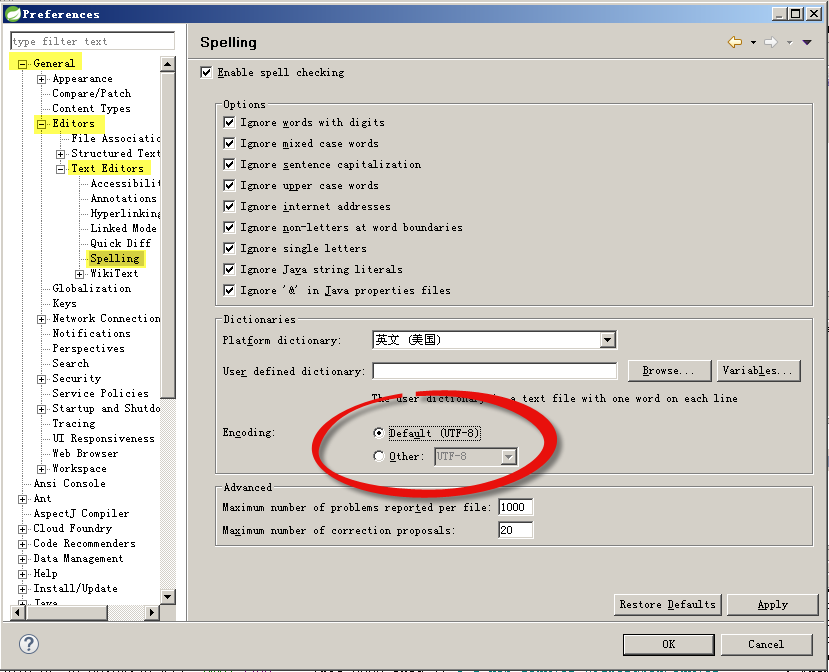Expand the Network Connections node

click(x=42, y=319)
